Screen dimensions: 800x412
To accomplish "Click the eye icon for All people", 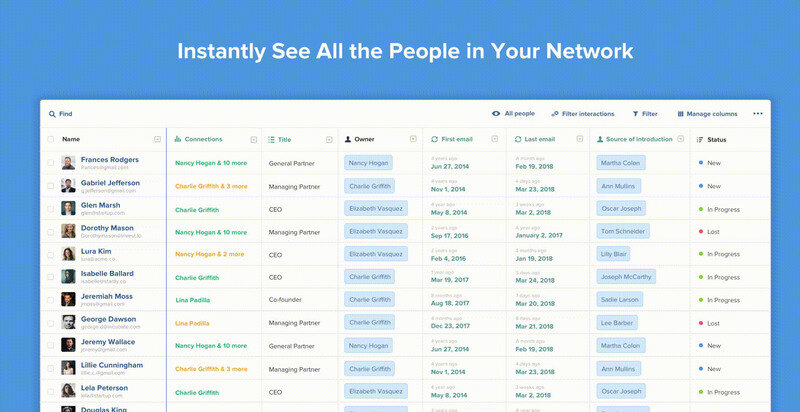I will click(x=496, y=114).
